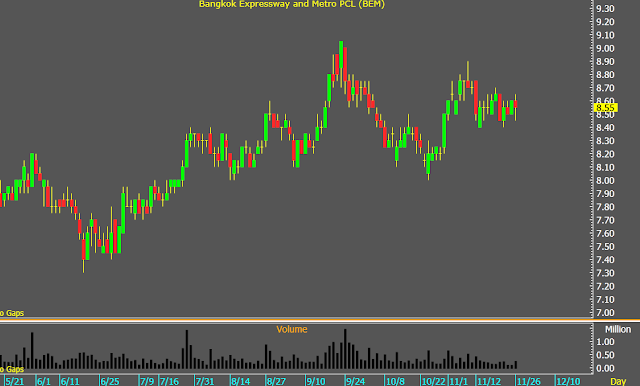Select the 11/26 date marker

point(529,382)
